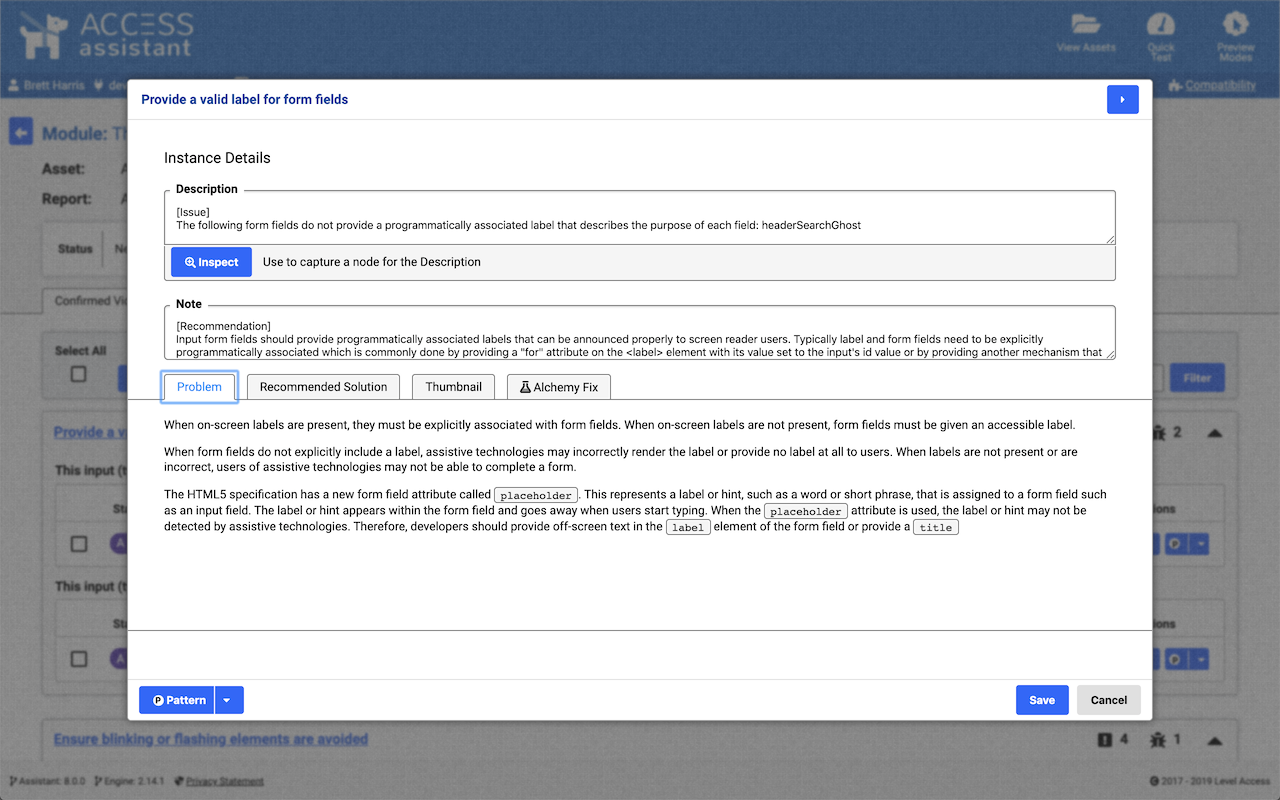Click into the Note text area

point(640,333)
